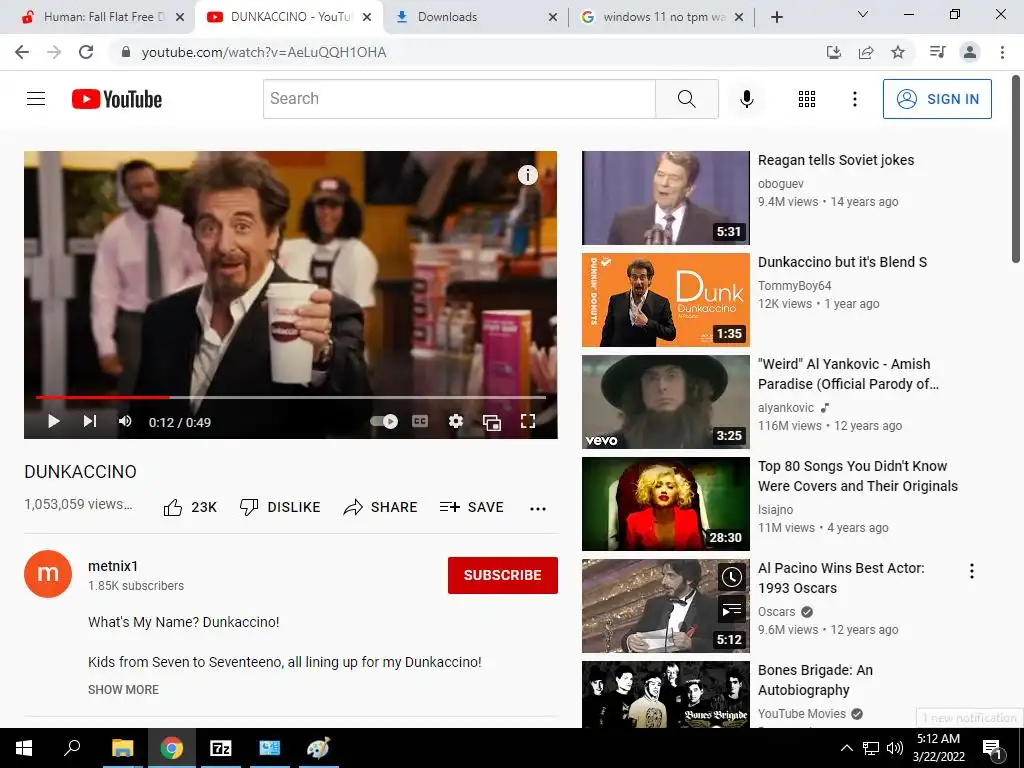Open options for Al Pacino Oscars video

(x=972, y=571)
